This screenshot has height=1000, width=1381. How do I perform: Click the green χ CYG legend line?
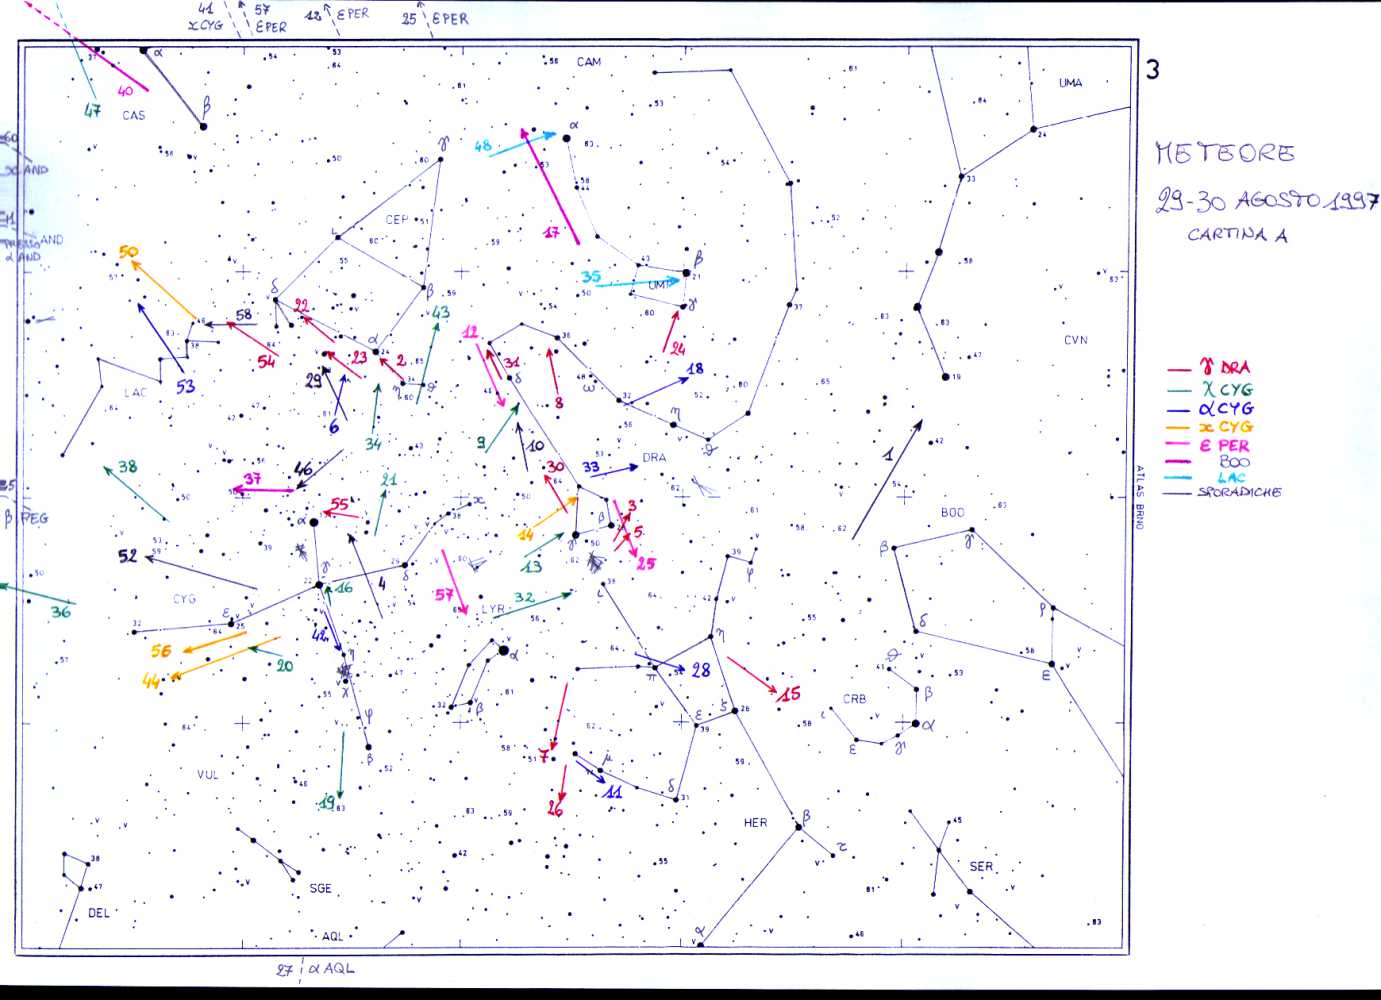[1179, 390]
